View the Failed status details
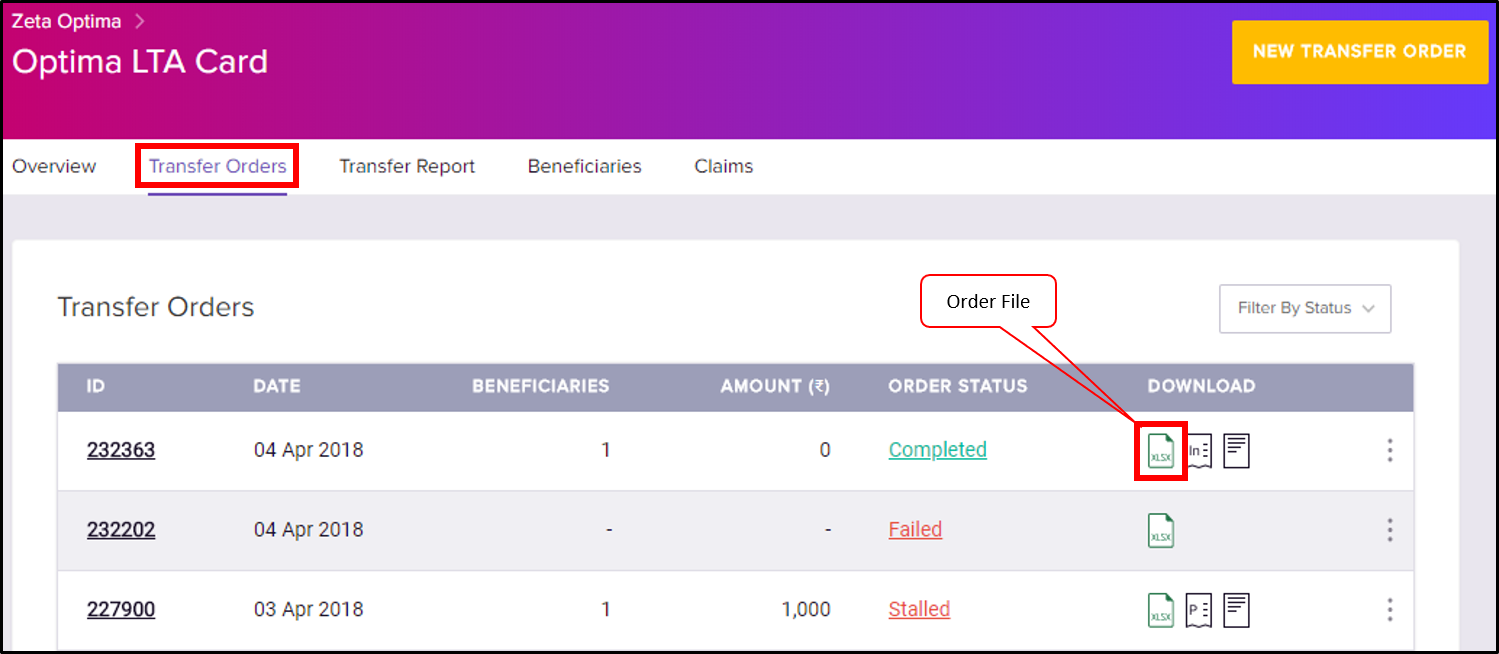Image resolution: width=1499 pixels, height=654 pixels. point(915,529)
